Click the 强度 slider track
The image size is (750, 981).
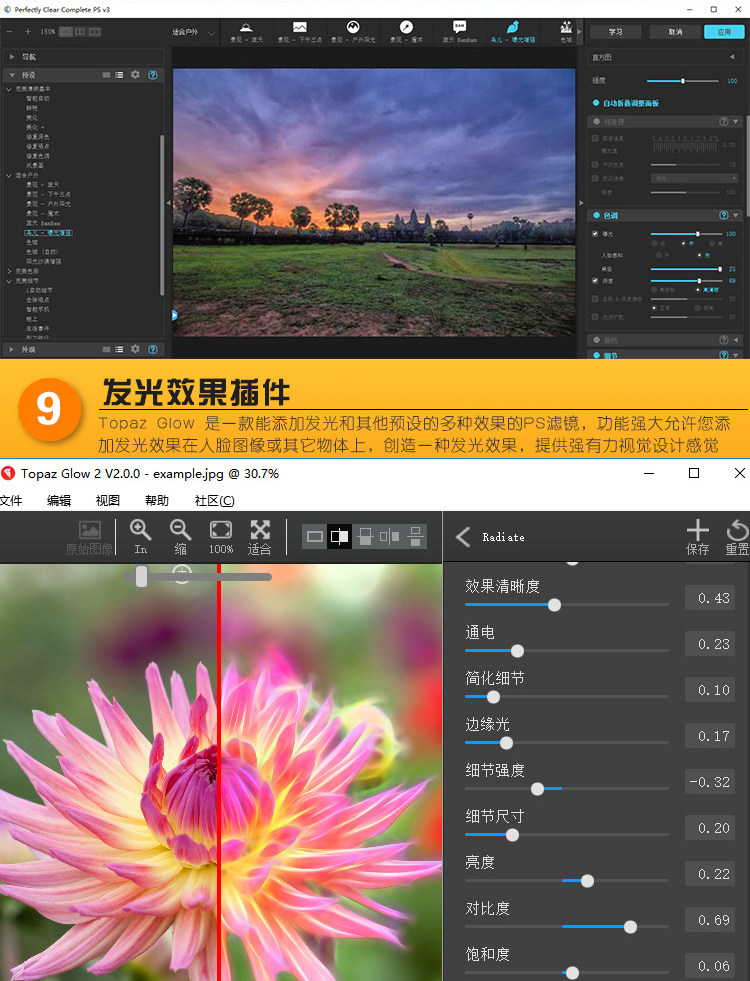tap(682, 81)
